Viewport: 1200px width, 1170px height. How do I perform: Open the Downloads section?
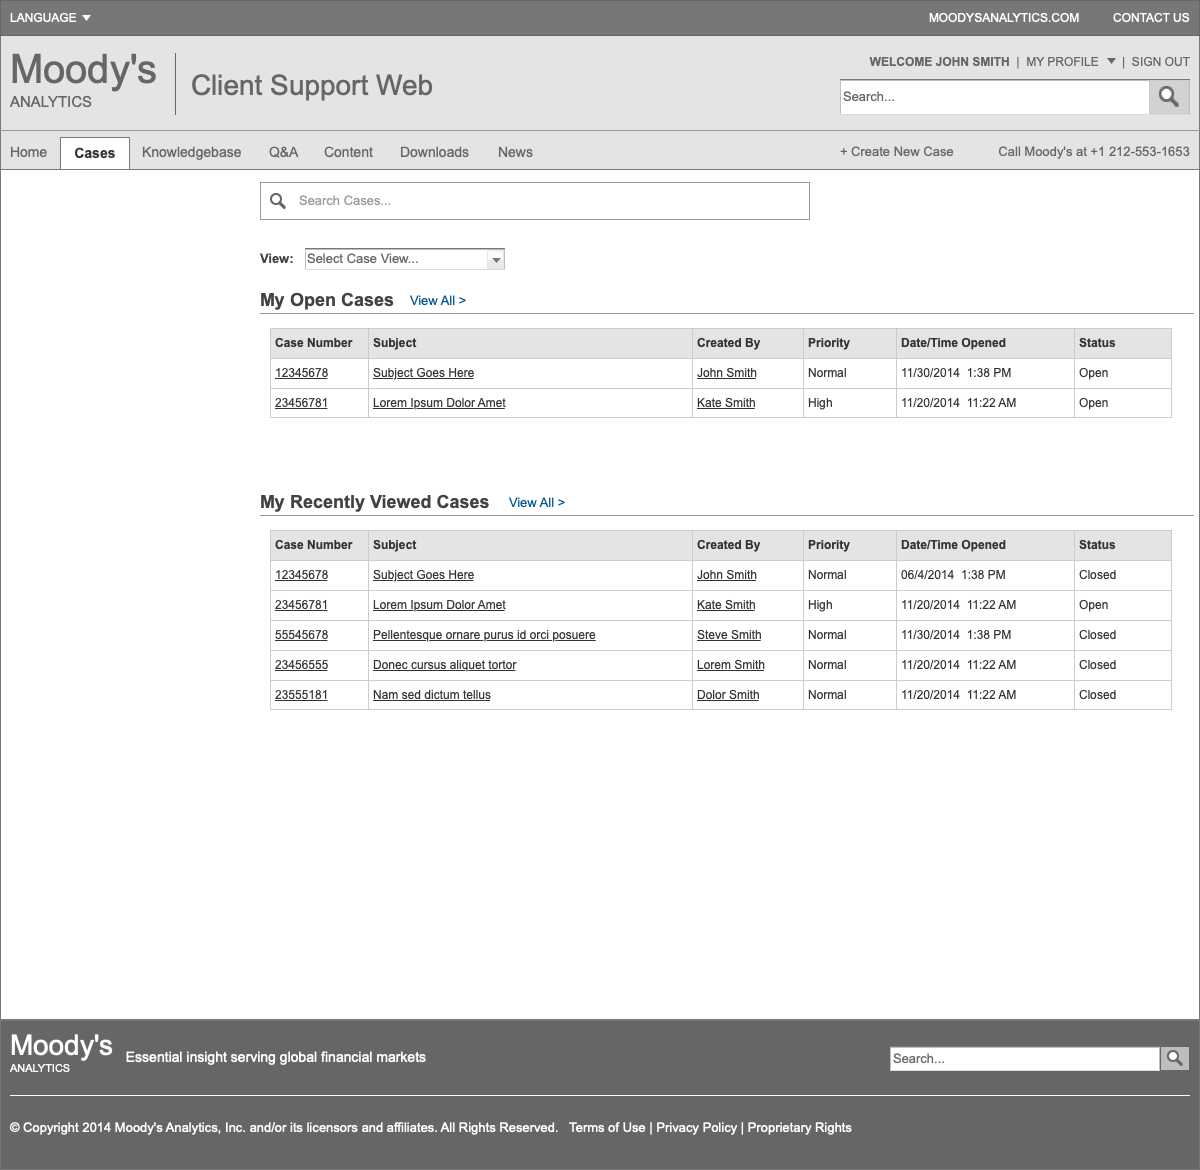(x=434, y=152)
